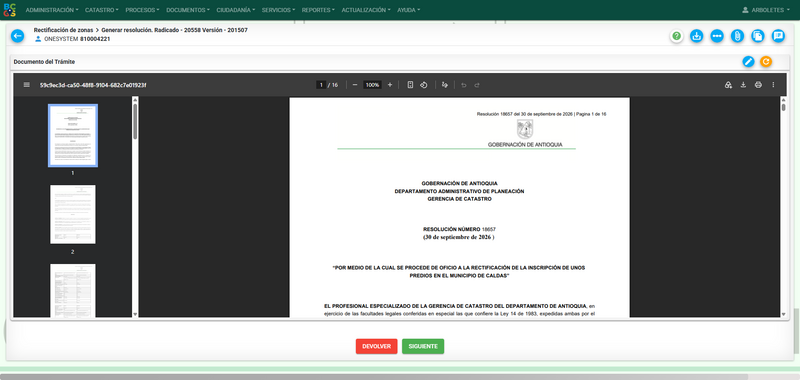Image resolution: width=800 pixels, height=380 pixels.
Task: Open the CATASTRO dropdown menu
Action: tap(102, 10)
